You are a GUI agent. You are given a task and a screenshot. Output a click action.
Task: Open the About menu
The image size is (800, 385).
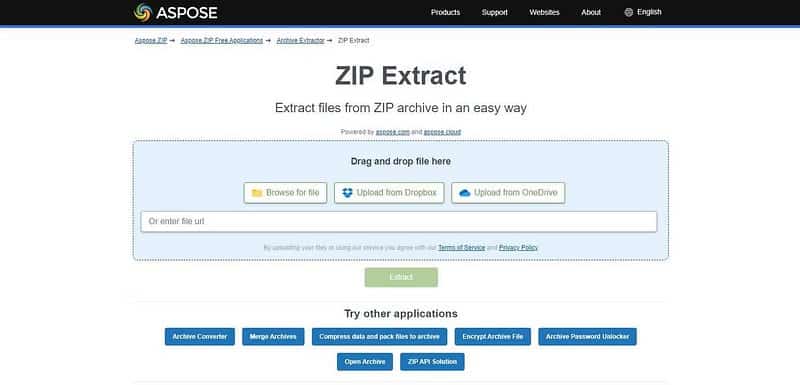591,12
